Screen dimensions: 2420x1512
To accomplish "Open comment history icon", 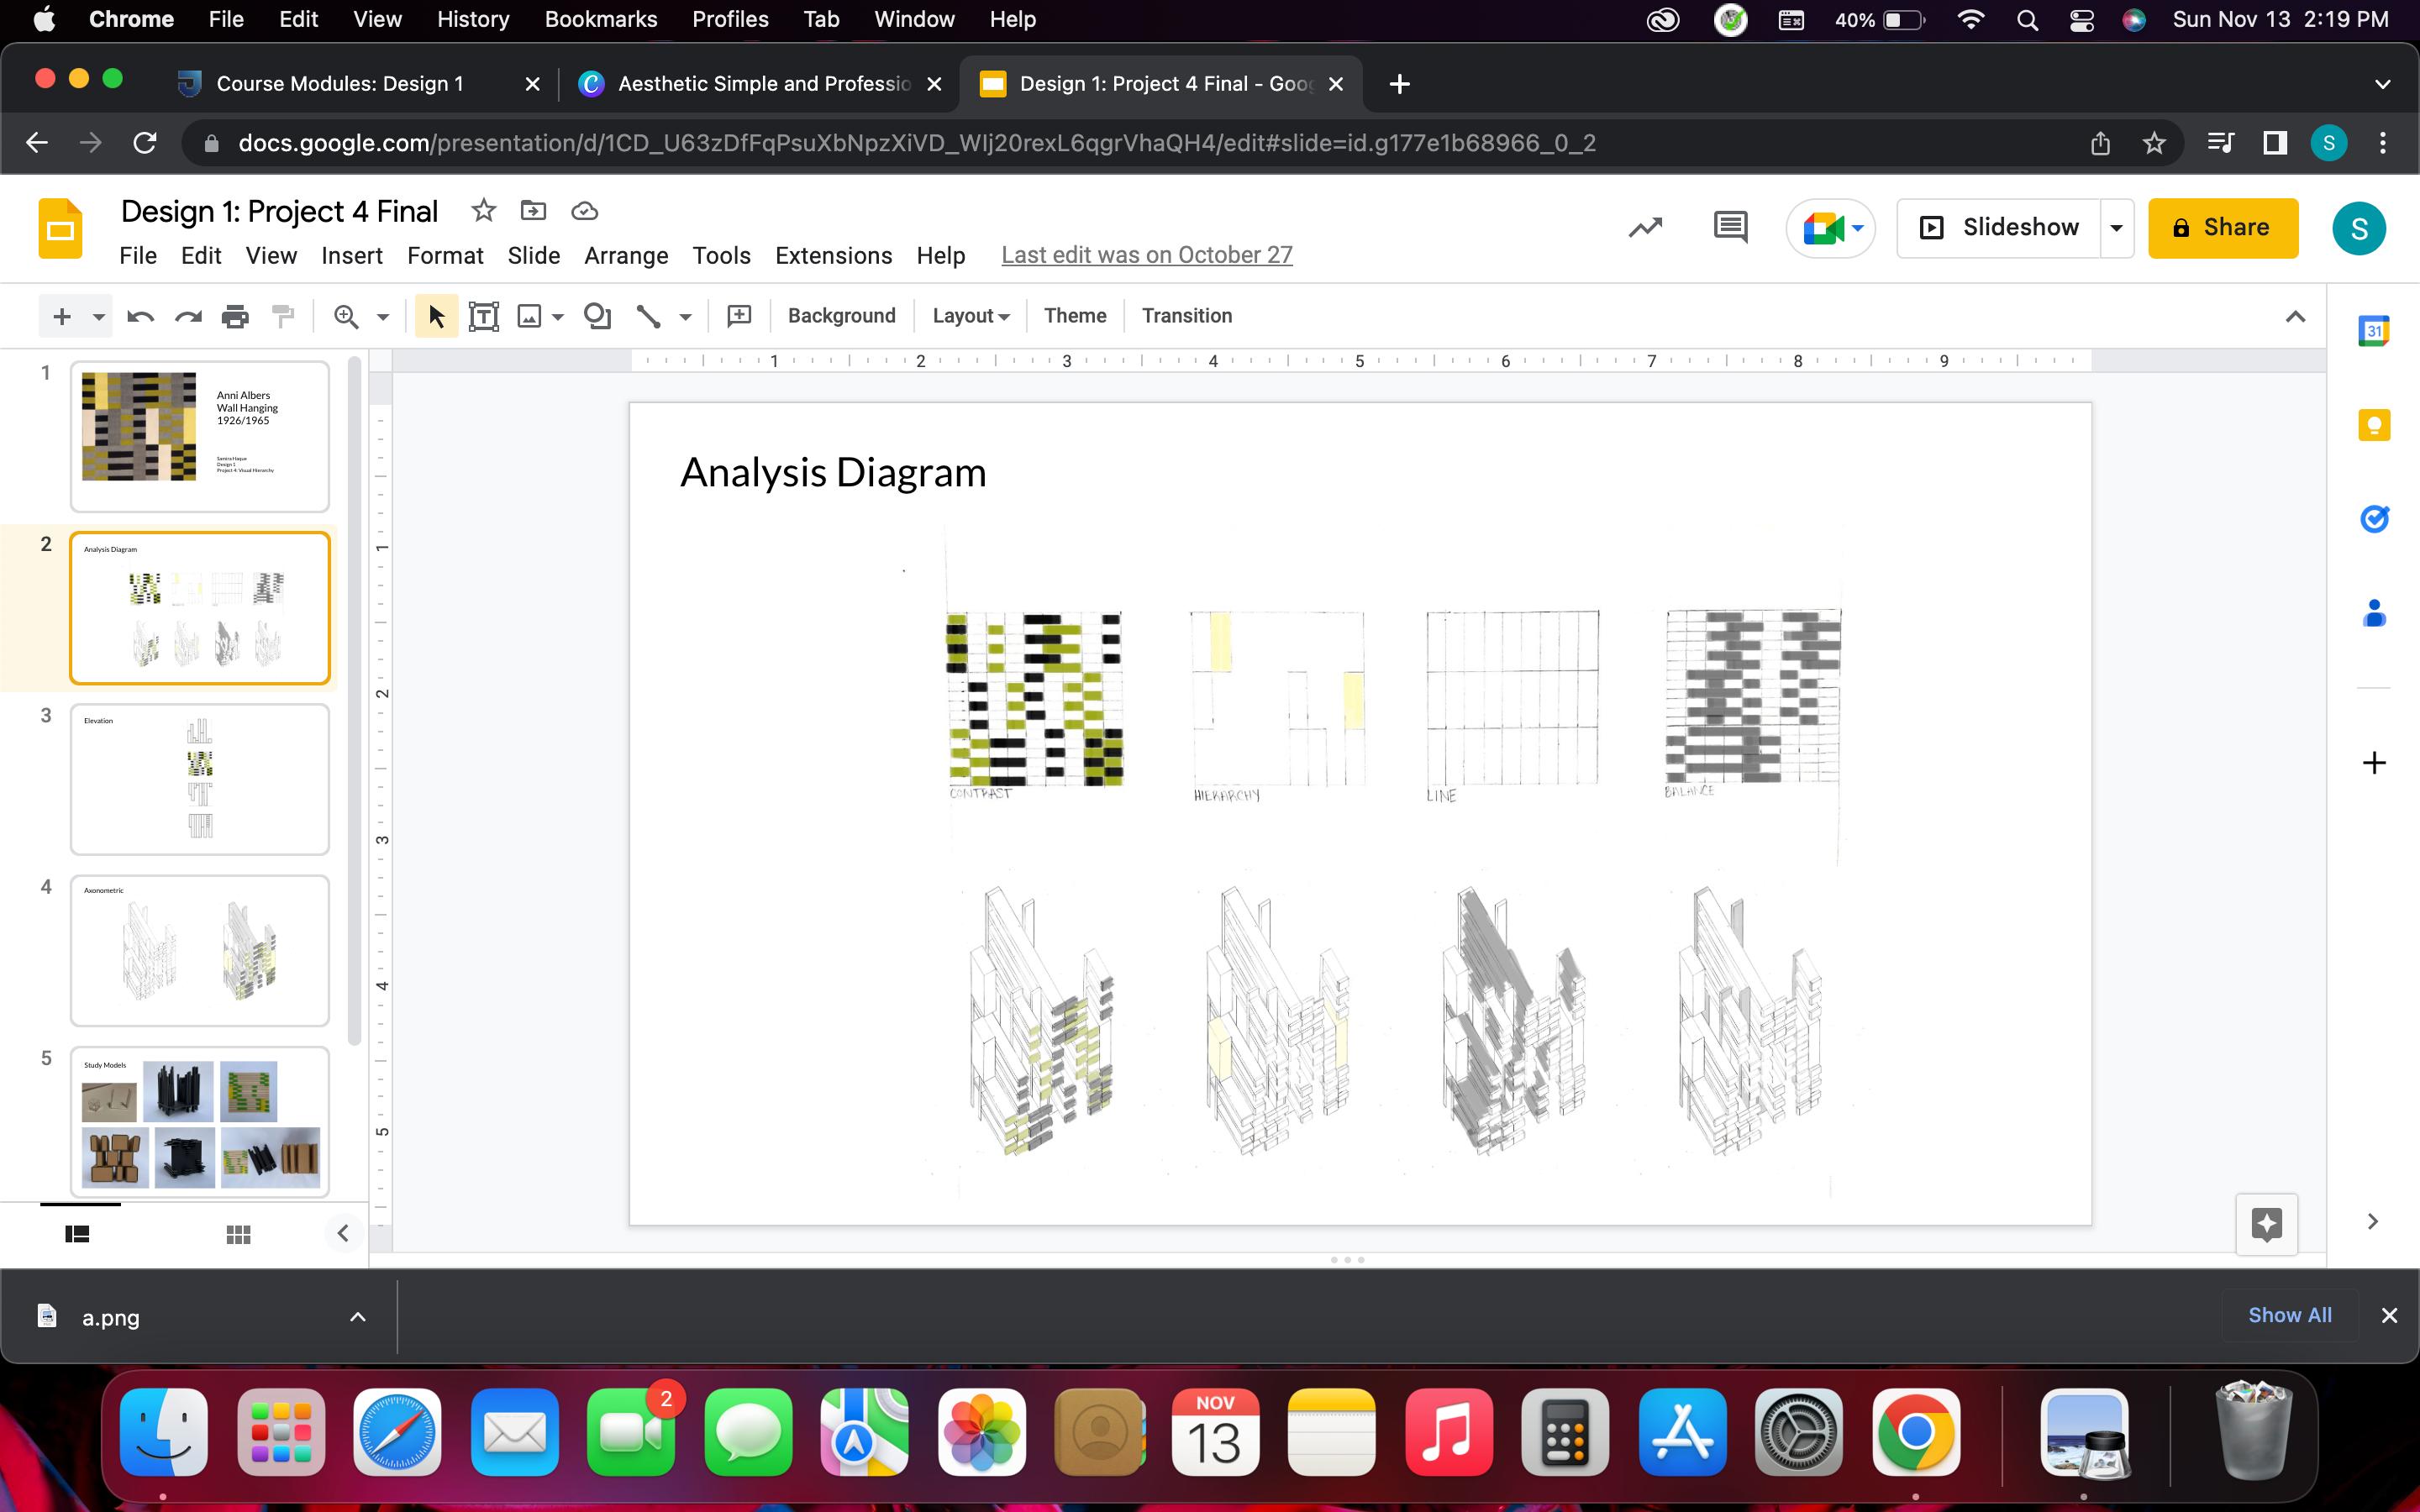I will (1730, 228).
